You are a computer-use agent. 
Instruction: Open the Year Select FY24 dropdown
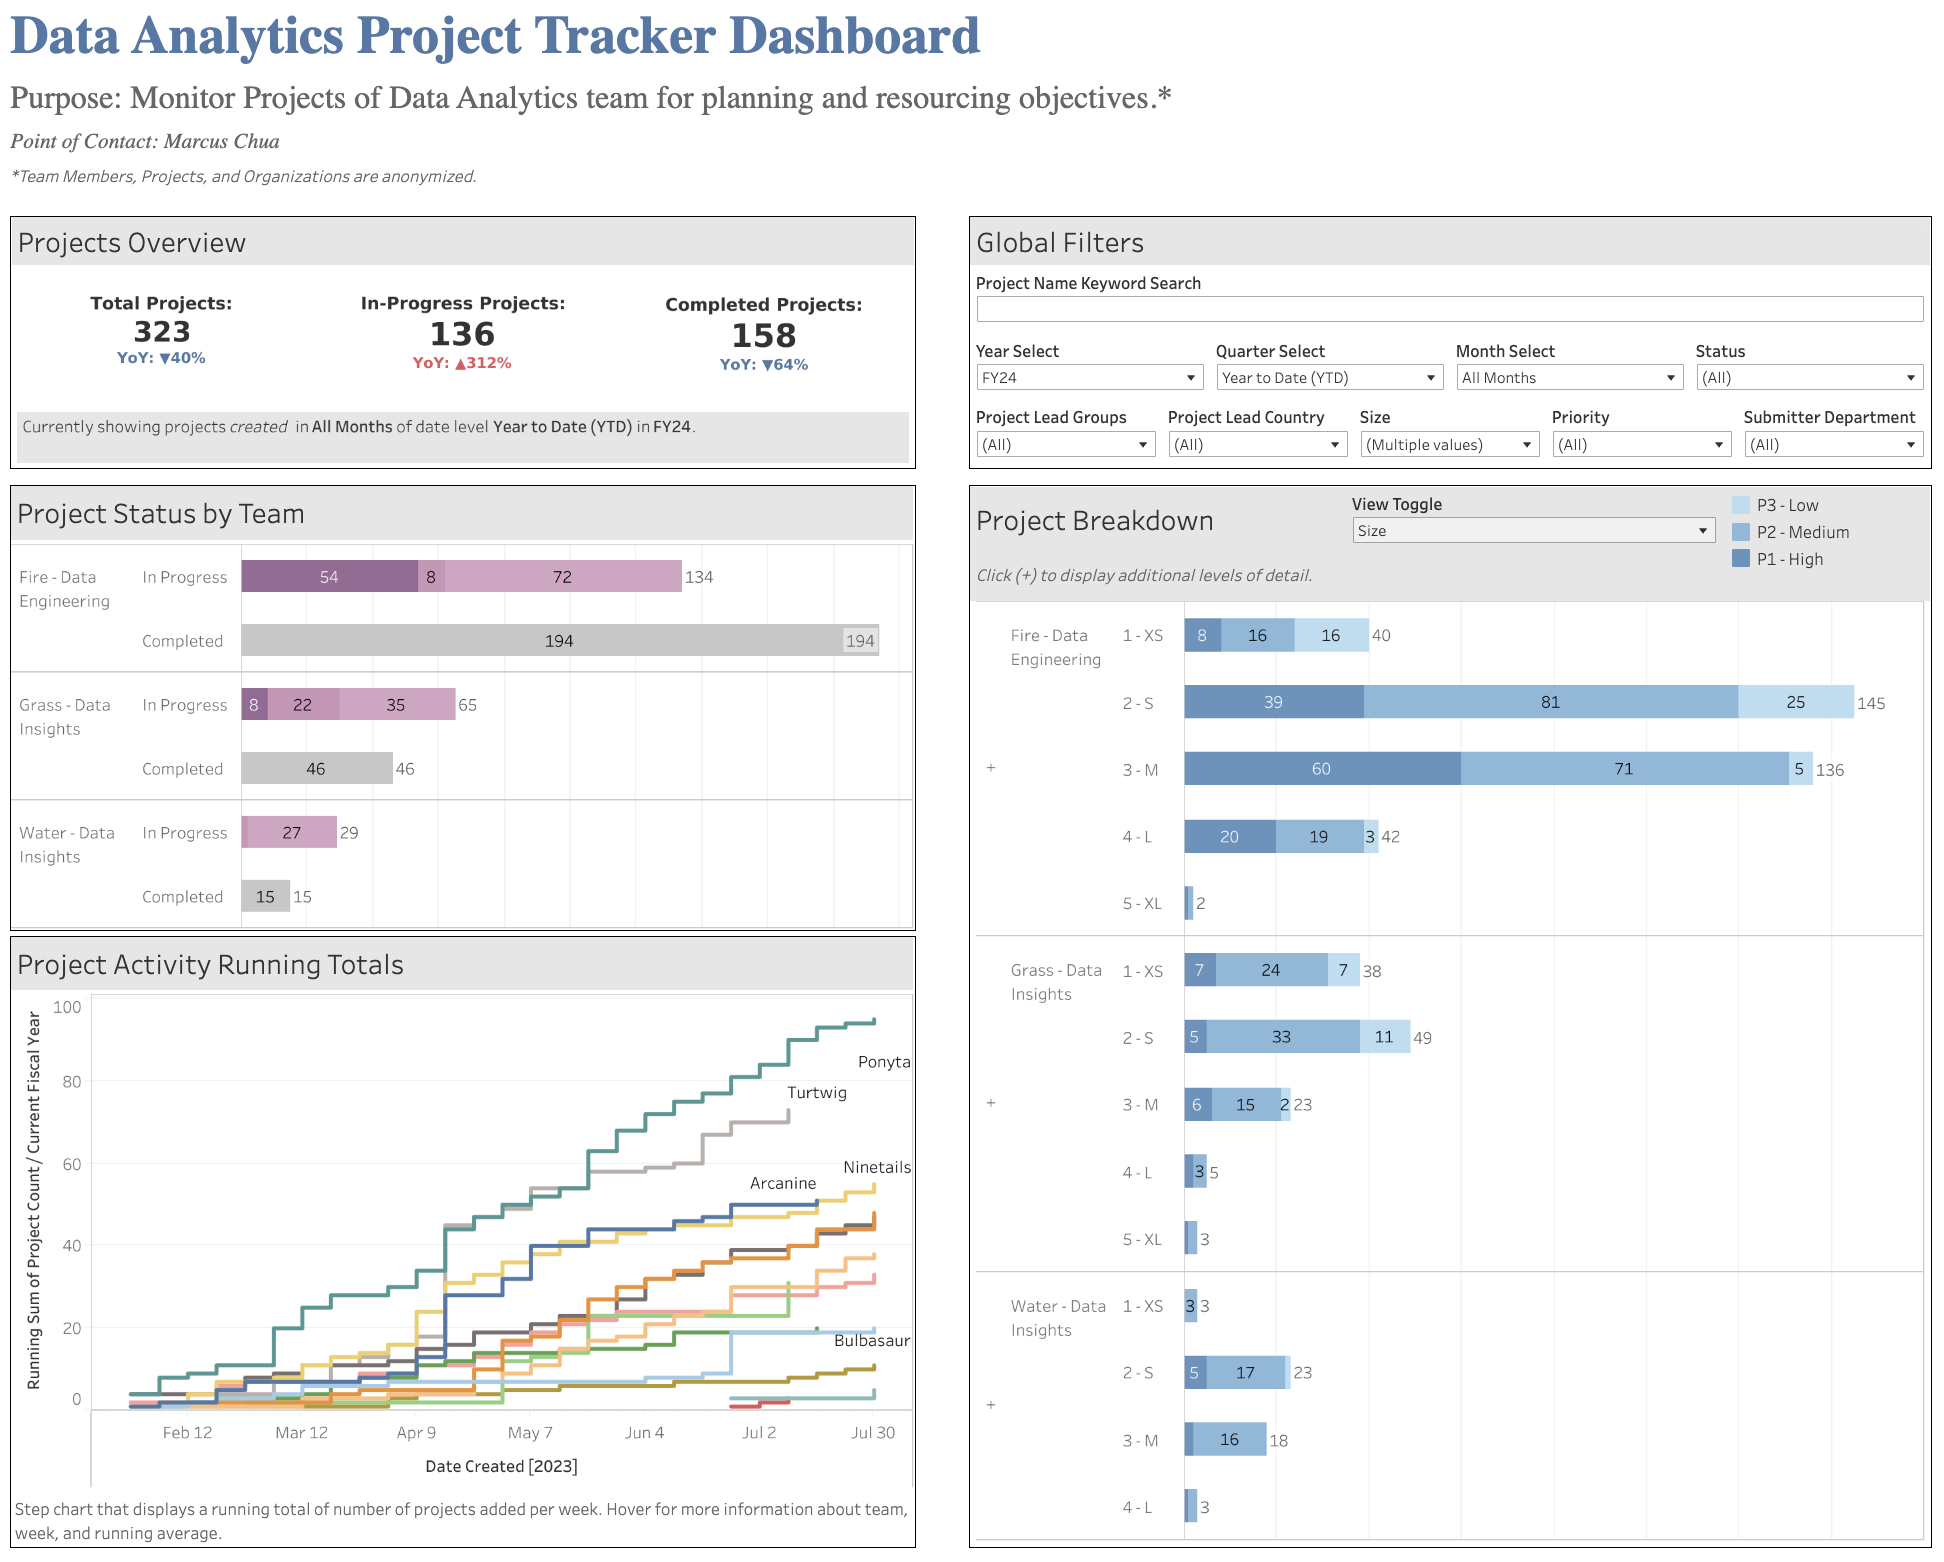(1088, 378)
